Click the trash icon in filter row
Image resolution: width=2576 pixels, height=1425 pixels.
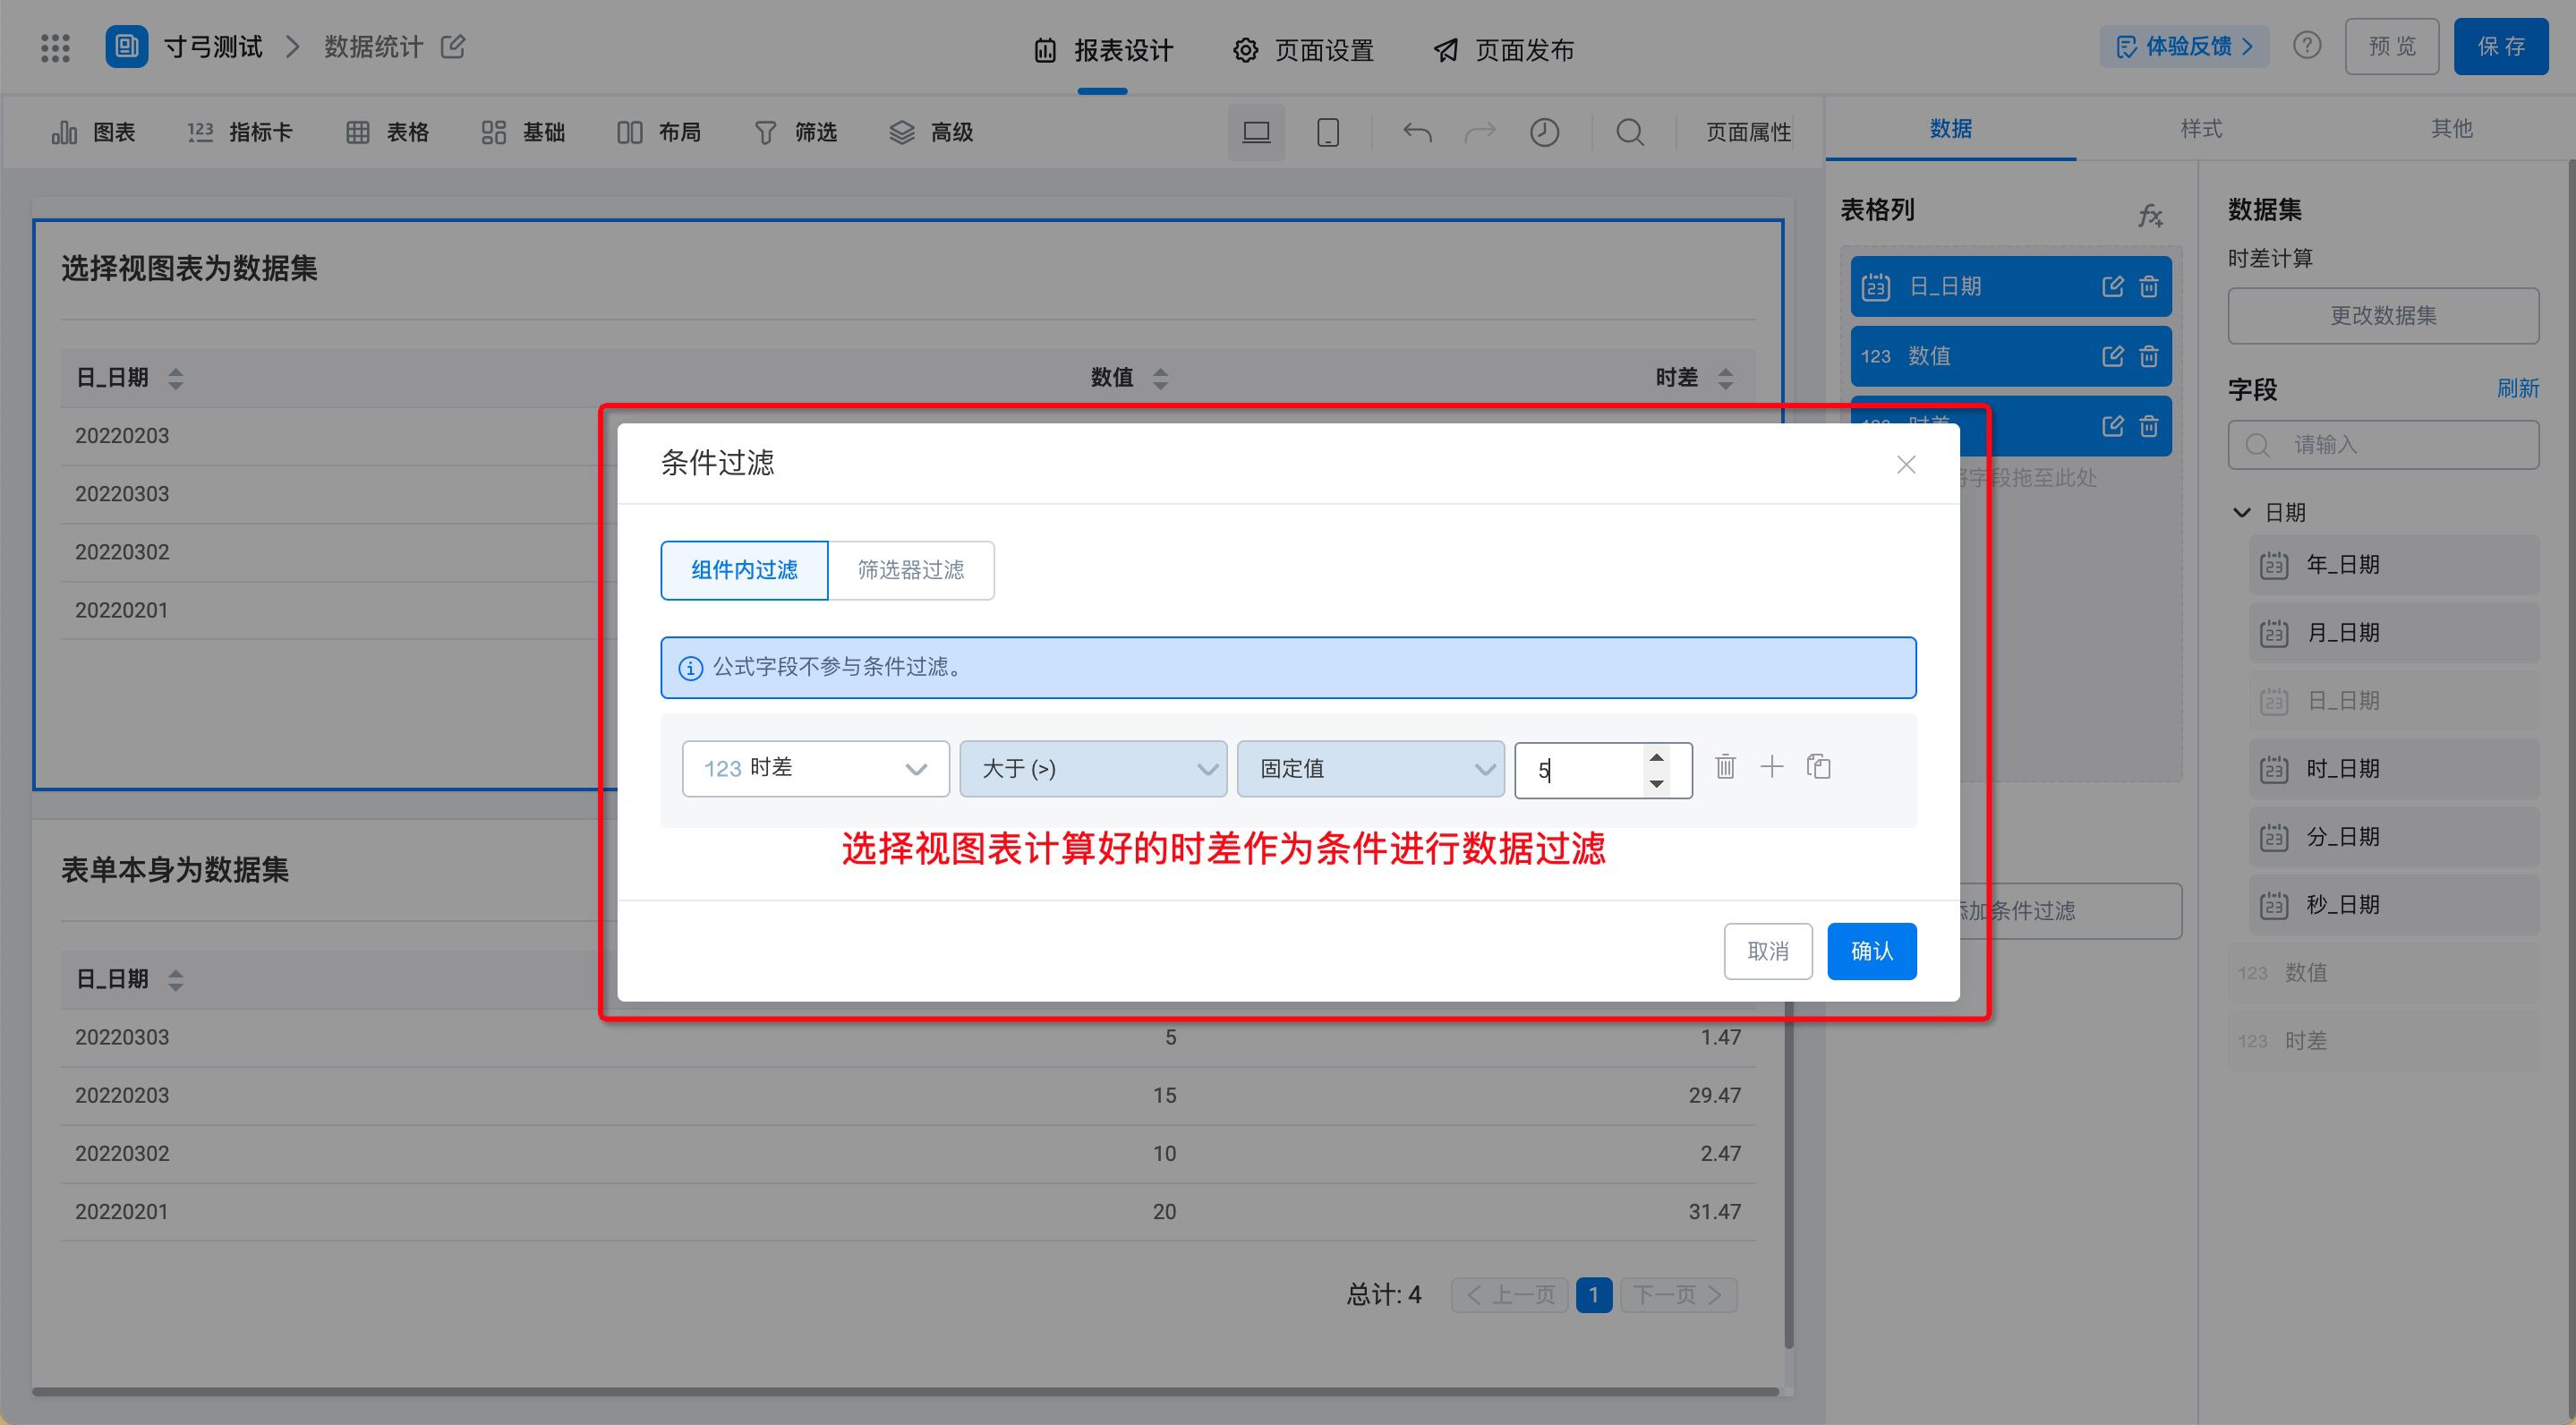[1725, 767]
